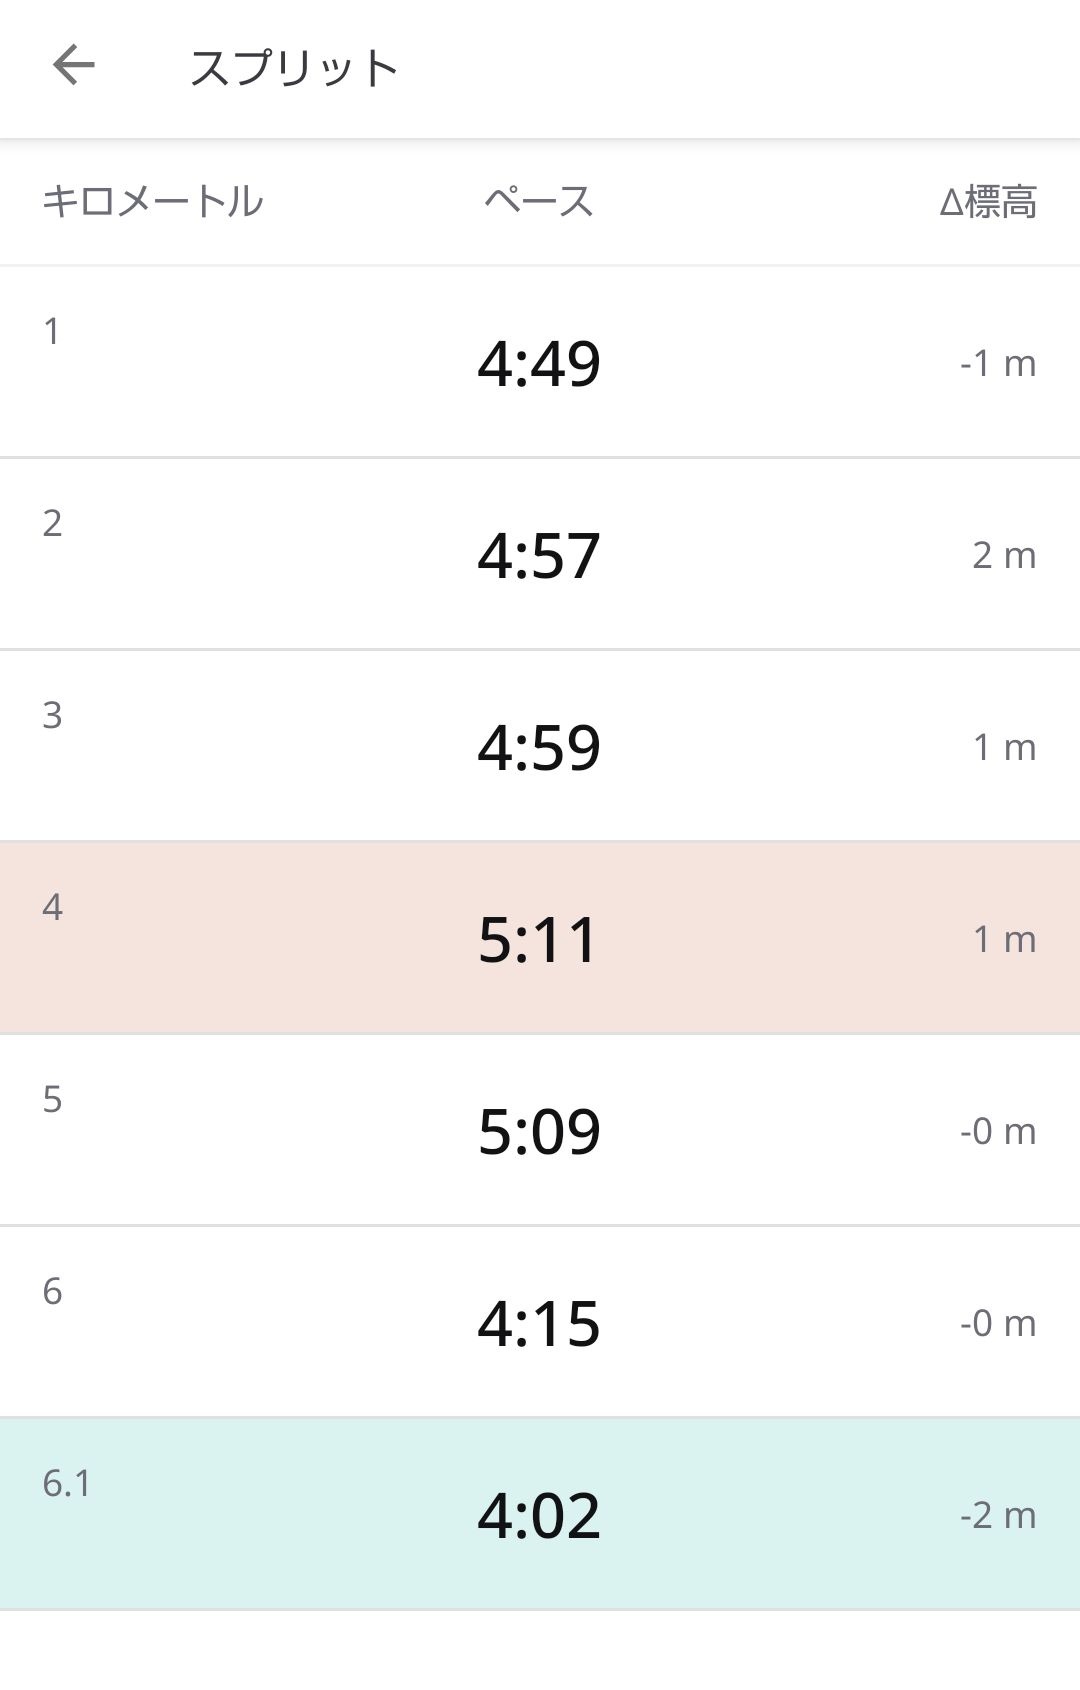The height and width of the screenshot is (1690, 1080).
Task: Tap kilometer 5 elevation -0 m
Action: pyautogui.click(x=997, y=1131)
